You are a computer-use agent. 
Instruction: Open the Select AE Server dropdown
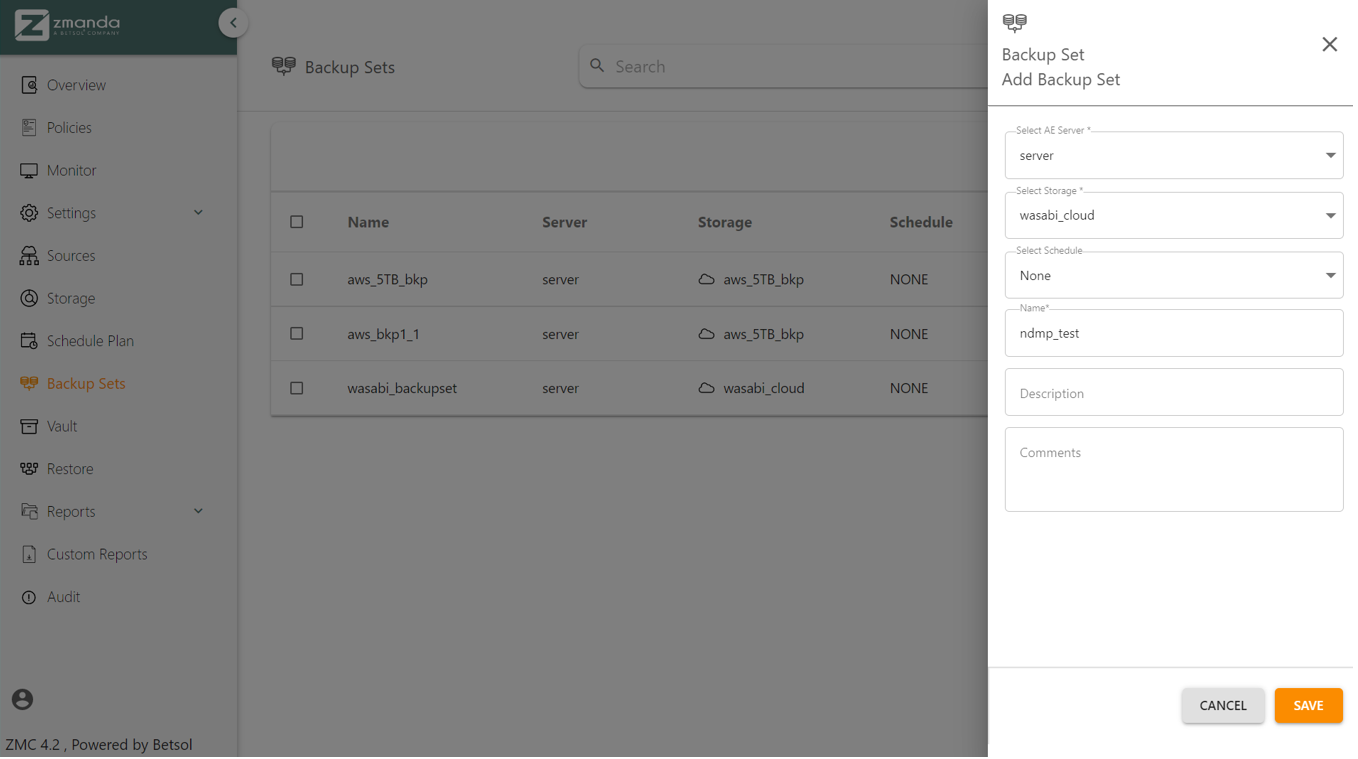pos(1178,156)
